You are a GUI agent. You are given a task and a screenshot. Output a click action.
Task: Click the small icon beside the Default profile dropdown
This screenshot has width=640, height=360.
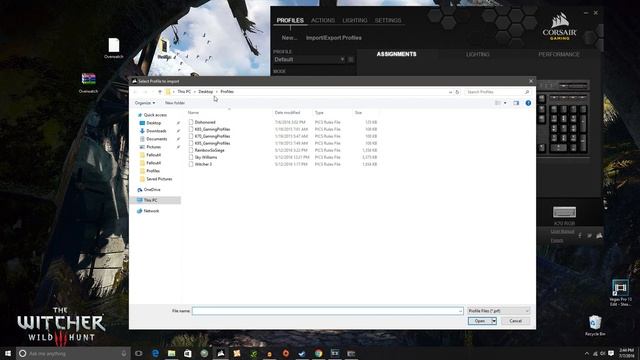click(351, 60)
